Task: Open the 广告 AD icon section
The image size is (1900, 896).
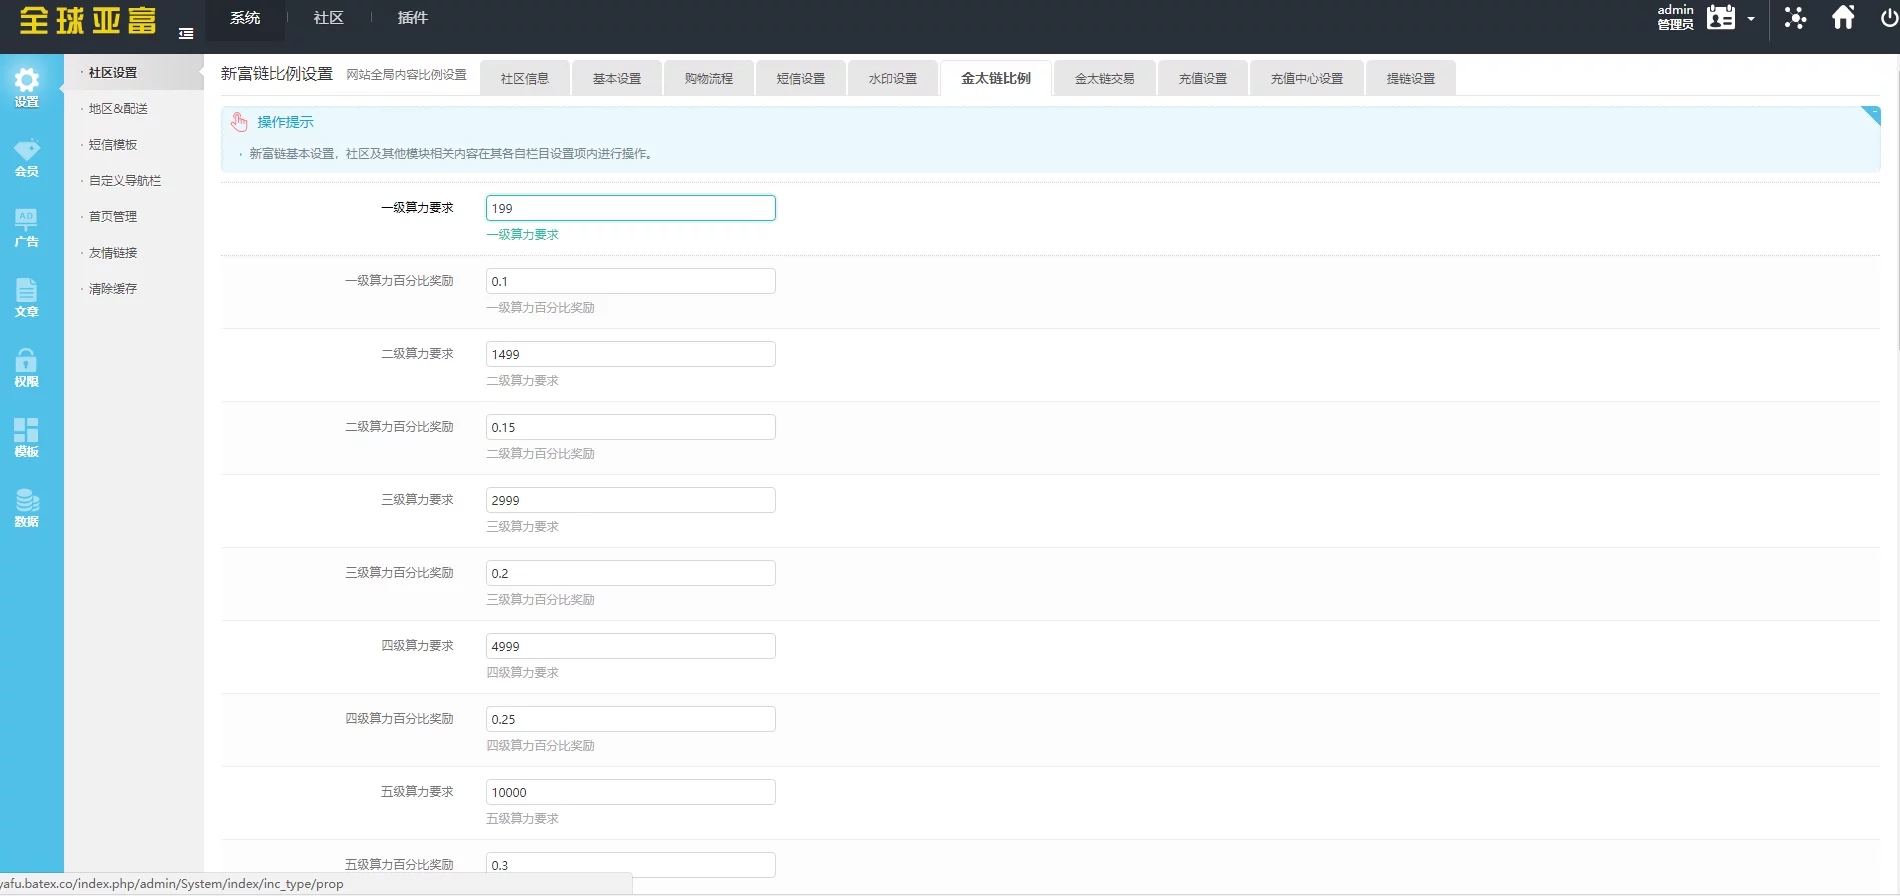Action: (x=27, y=227)
